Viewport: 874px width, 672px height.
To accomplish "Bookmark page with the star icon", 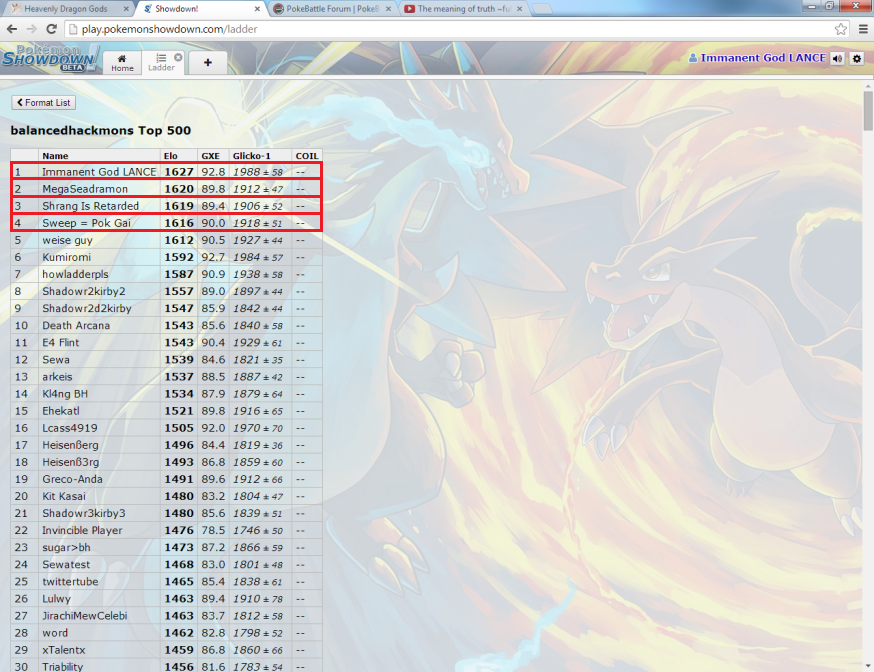I will 841,29.
